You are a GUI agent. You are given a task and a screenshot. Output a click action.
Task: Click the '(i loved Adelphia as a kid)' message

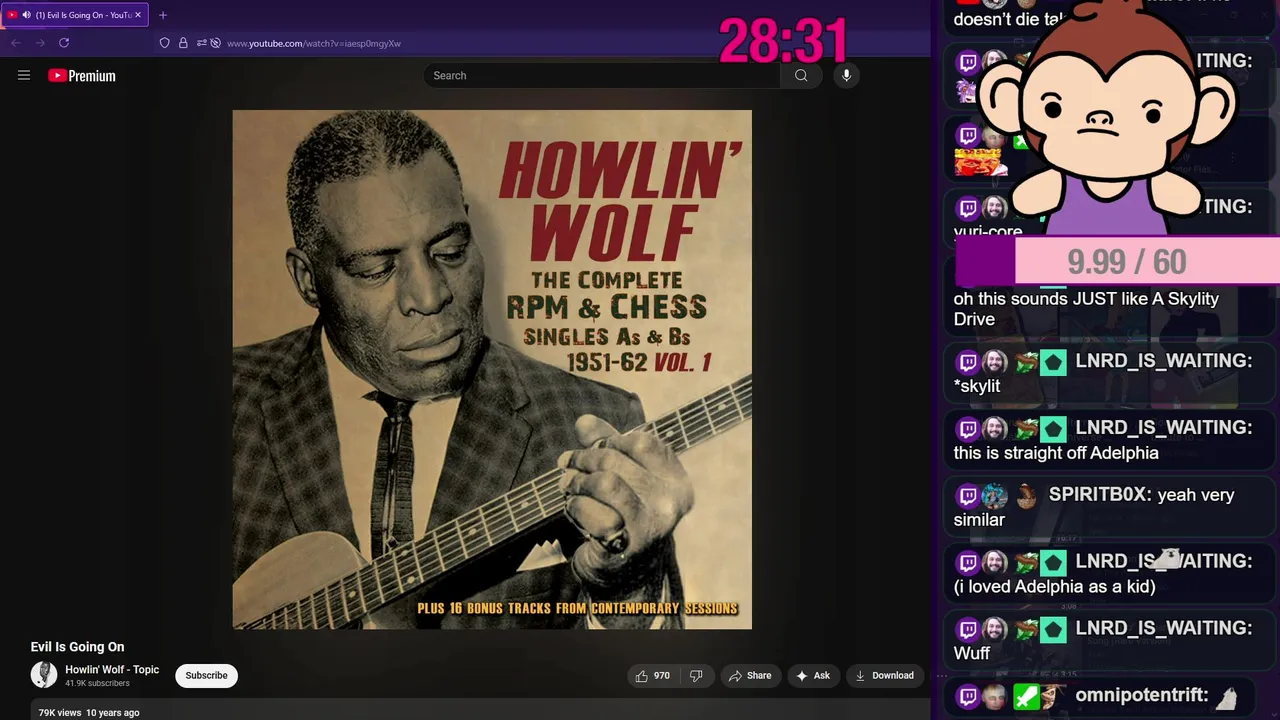click(x=1055, y=587)
